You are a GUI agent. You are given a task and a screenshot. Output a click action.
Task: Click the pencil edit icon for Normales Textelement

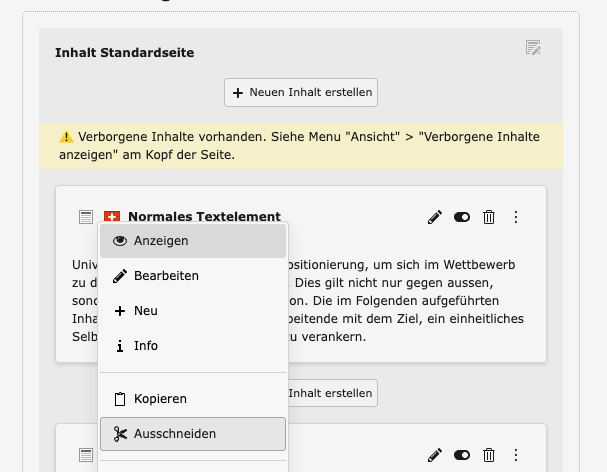click(x=435, y=217)
